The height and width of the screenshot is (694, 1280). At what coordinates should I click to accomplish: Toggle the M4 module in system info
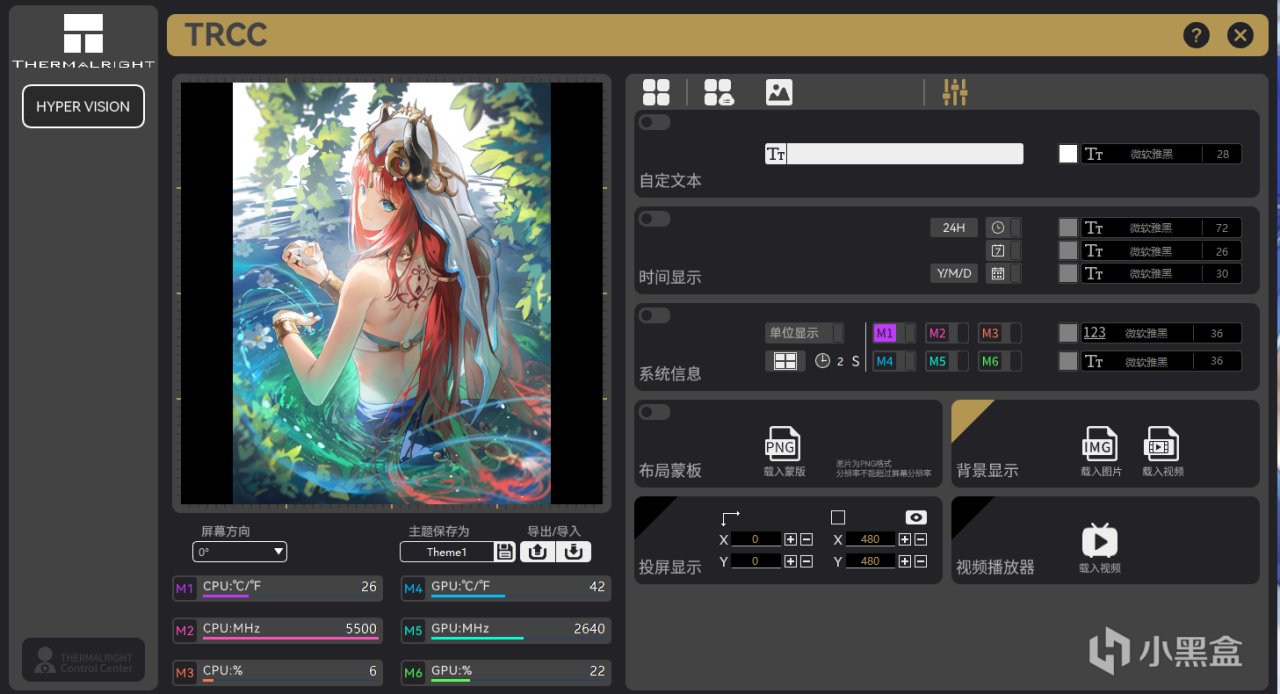coord(894,361)
